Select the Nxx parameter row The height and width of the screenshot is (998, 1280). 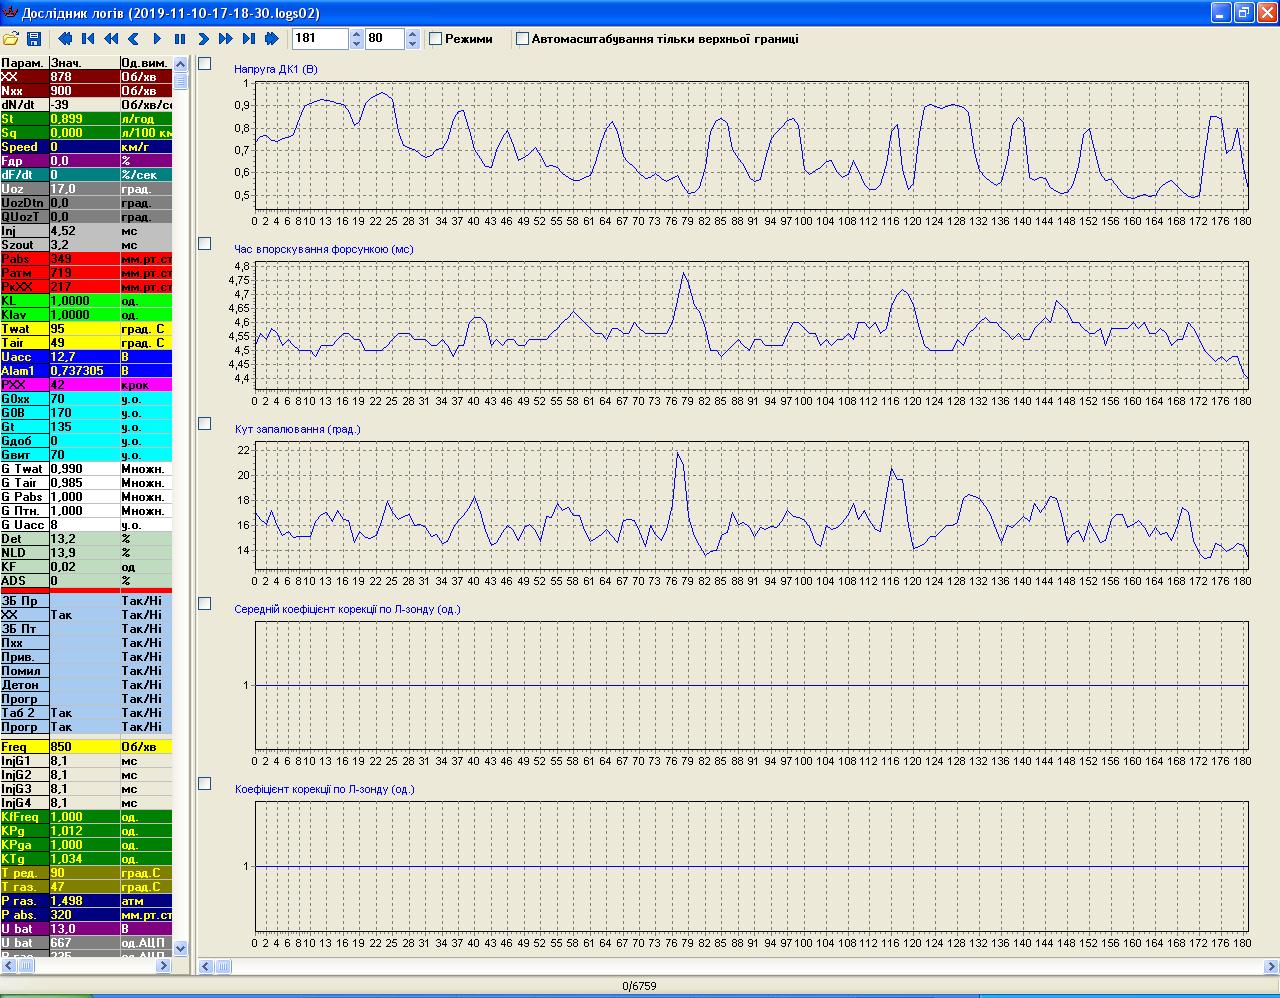(87, 91)
